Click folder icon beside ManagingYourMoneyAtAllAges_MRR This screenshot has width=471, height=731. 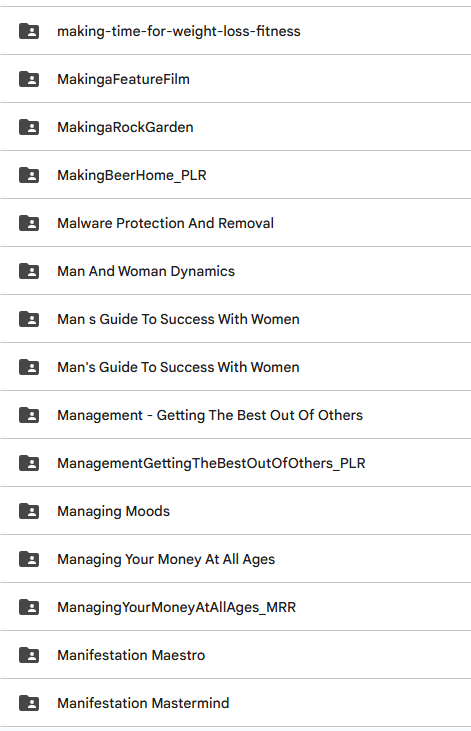pos(29,607)
